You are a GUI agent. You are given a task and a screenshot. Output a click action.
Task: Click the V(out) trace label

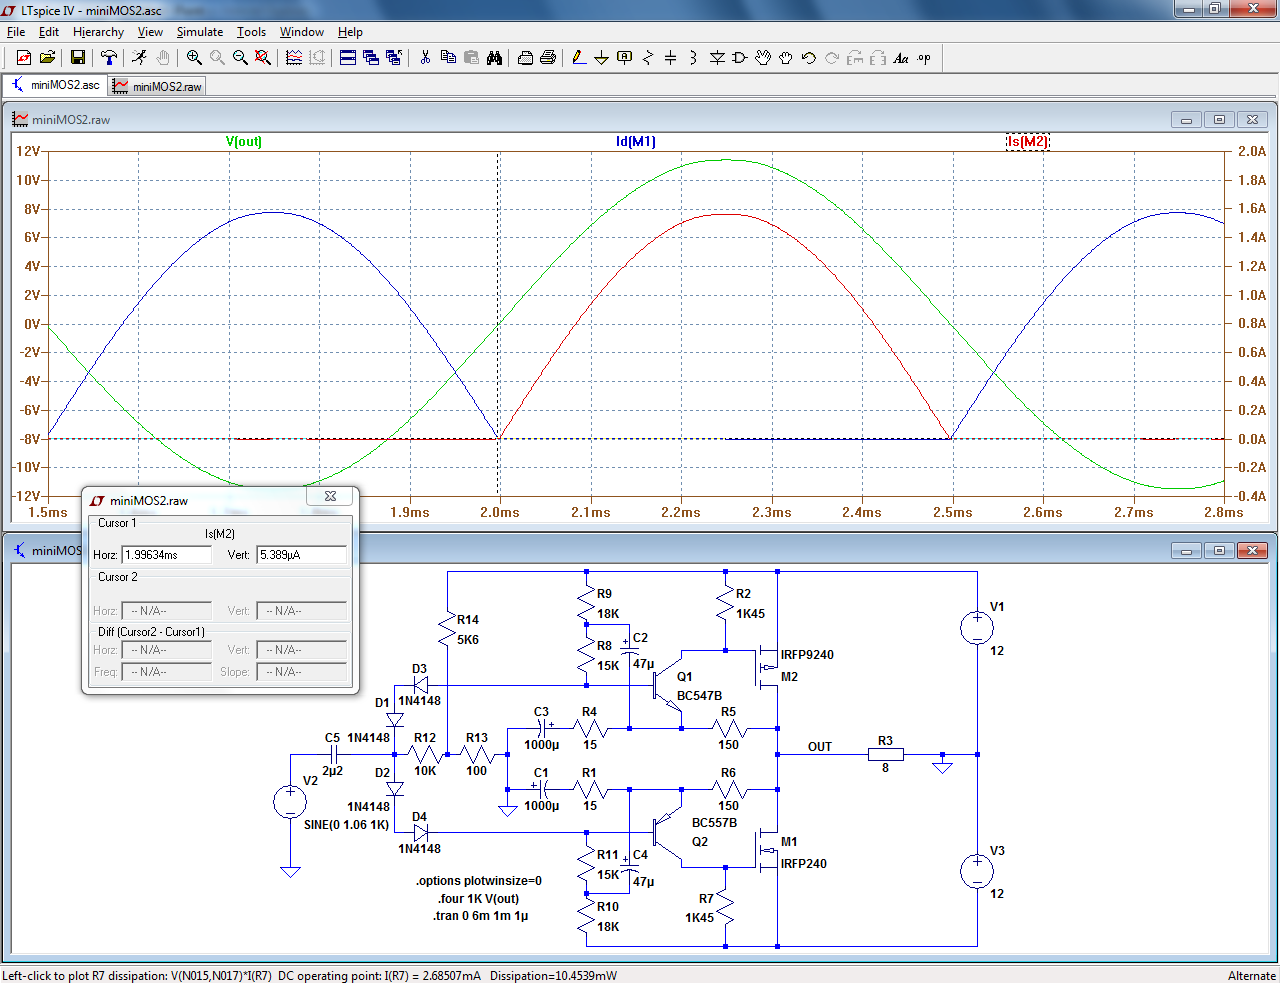[x=244, y=141]
